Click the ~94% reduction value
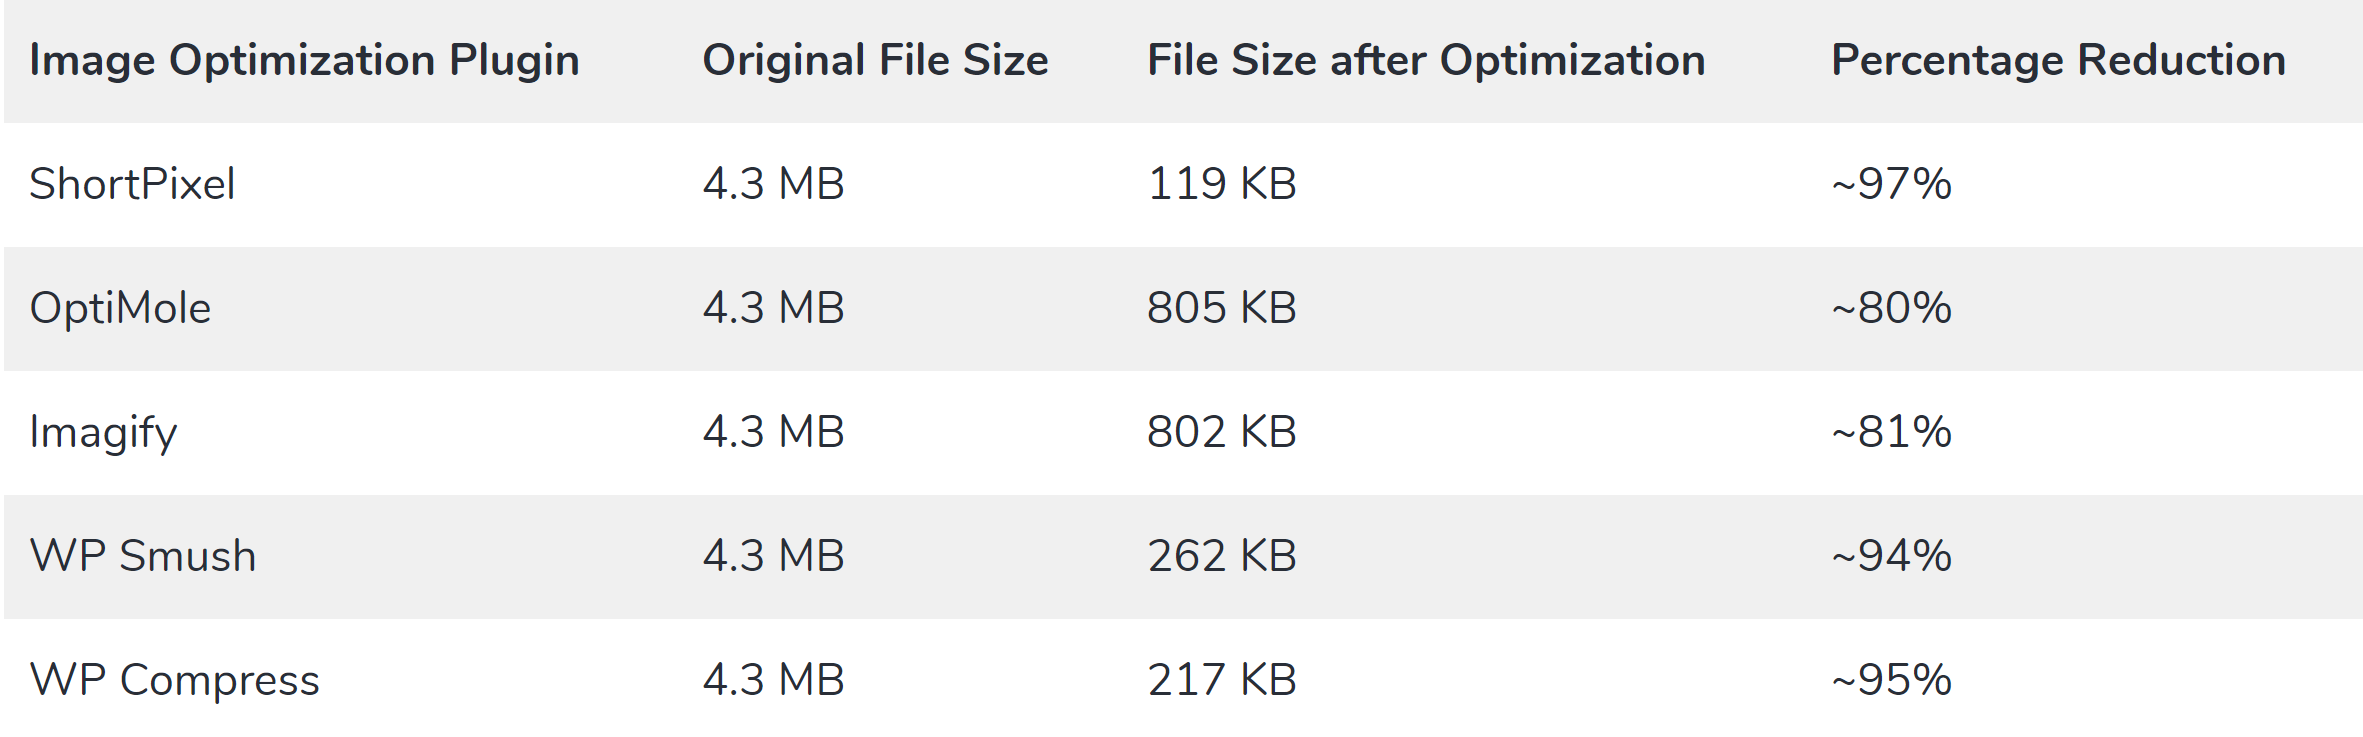Image resolution: width=2363 pixels, height=737 pixels. (1891, 556)
